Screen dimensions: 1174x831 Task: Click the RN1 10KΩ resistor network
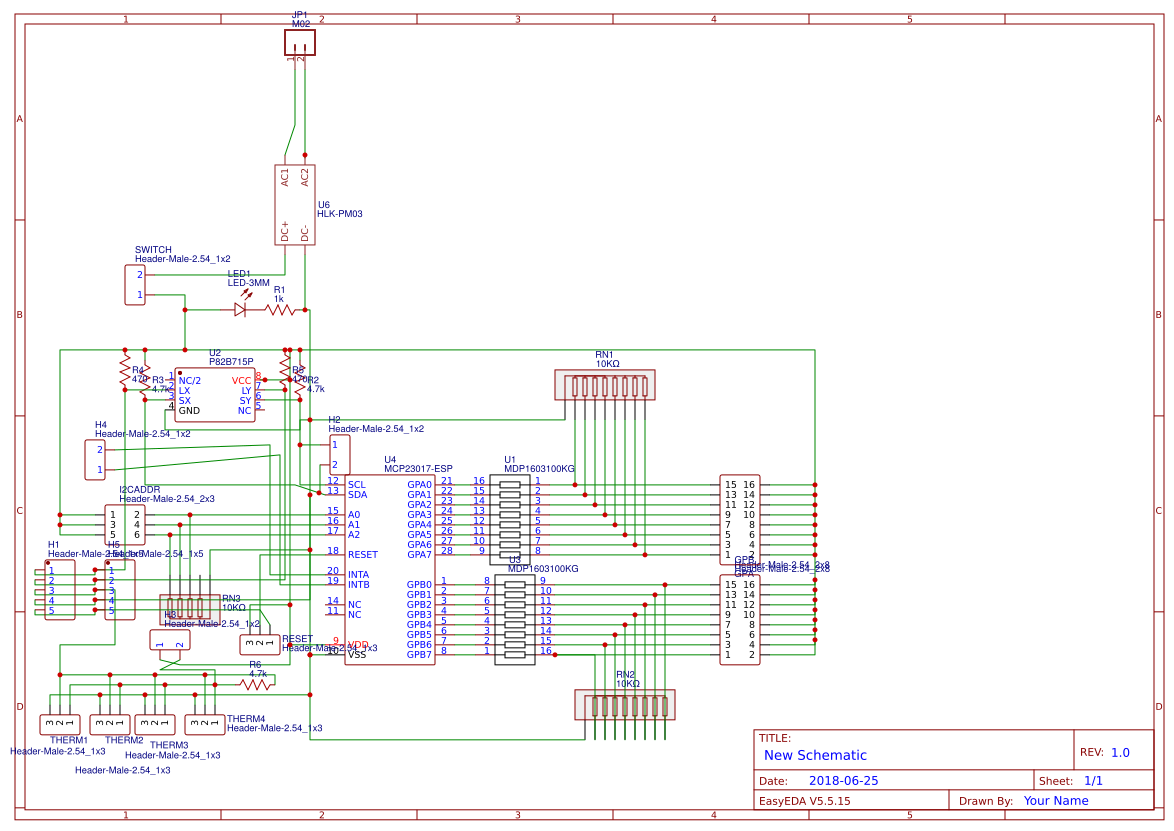605,385
